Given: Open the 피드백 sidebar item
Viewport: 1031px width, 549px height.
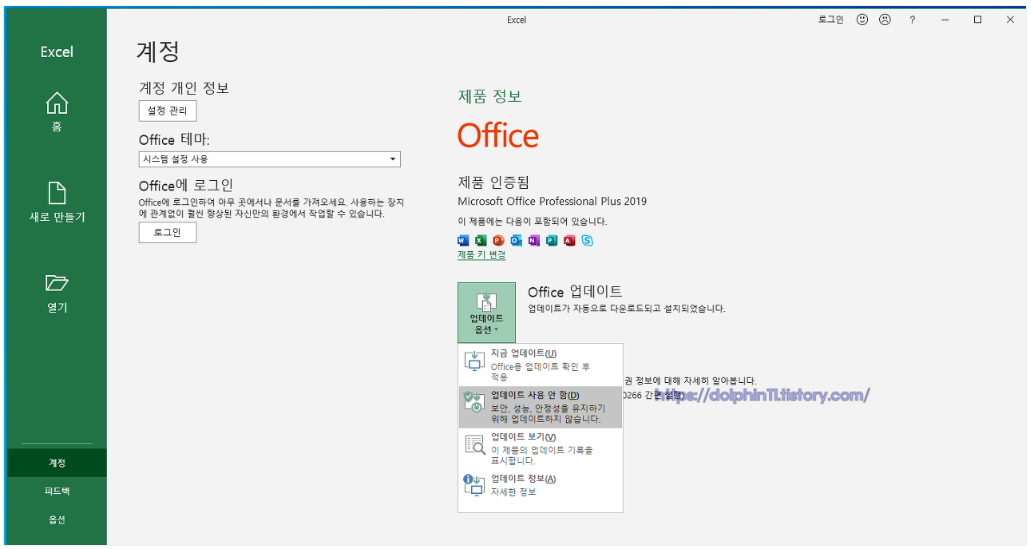Looking at the screenshot, I should (x=57, y=491).
